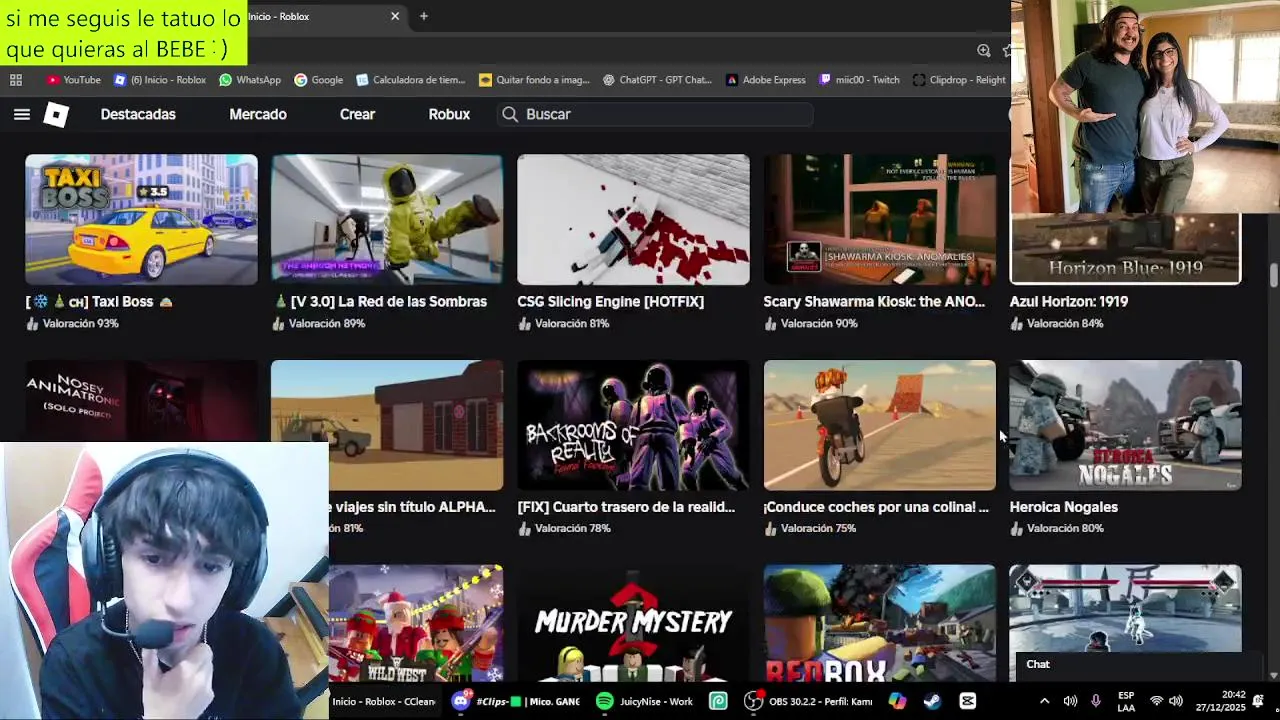
Task: Open the (6) Inicio - Roblox bookmark
Action: (159, 80)
